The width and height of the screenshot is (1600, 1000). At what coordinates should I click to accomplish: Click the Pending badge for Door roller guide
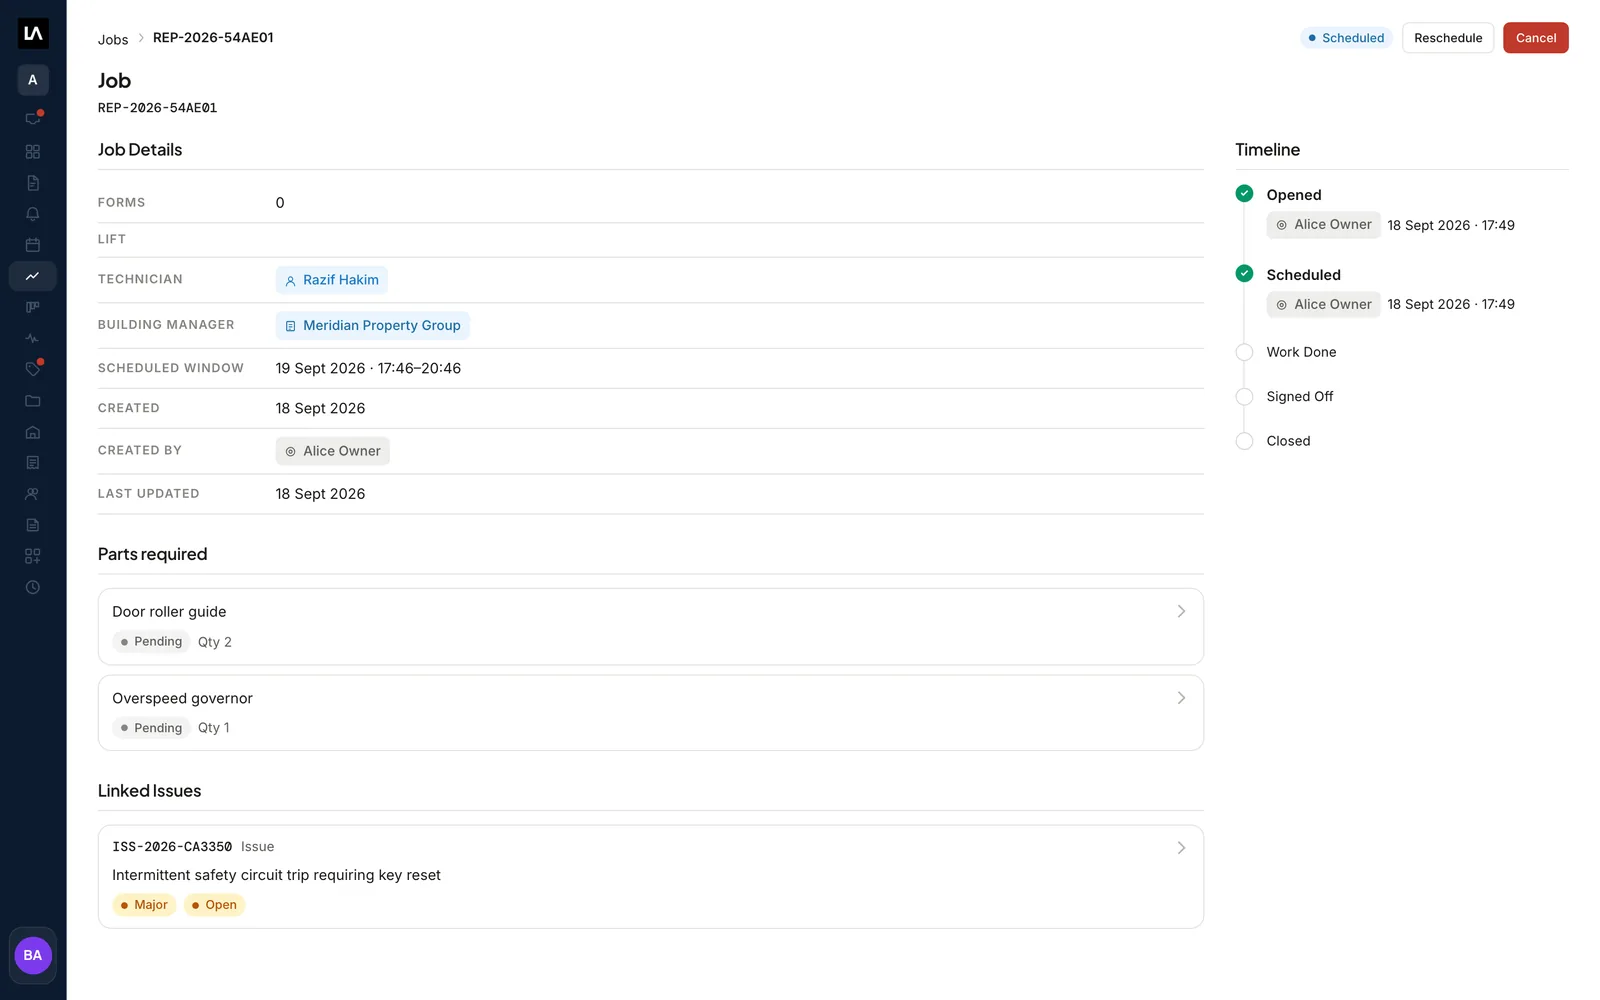tap(151, 642)
